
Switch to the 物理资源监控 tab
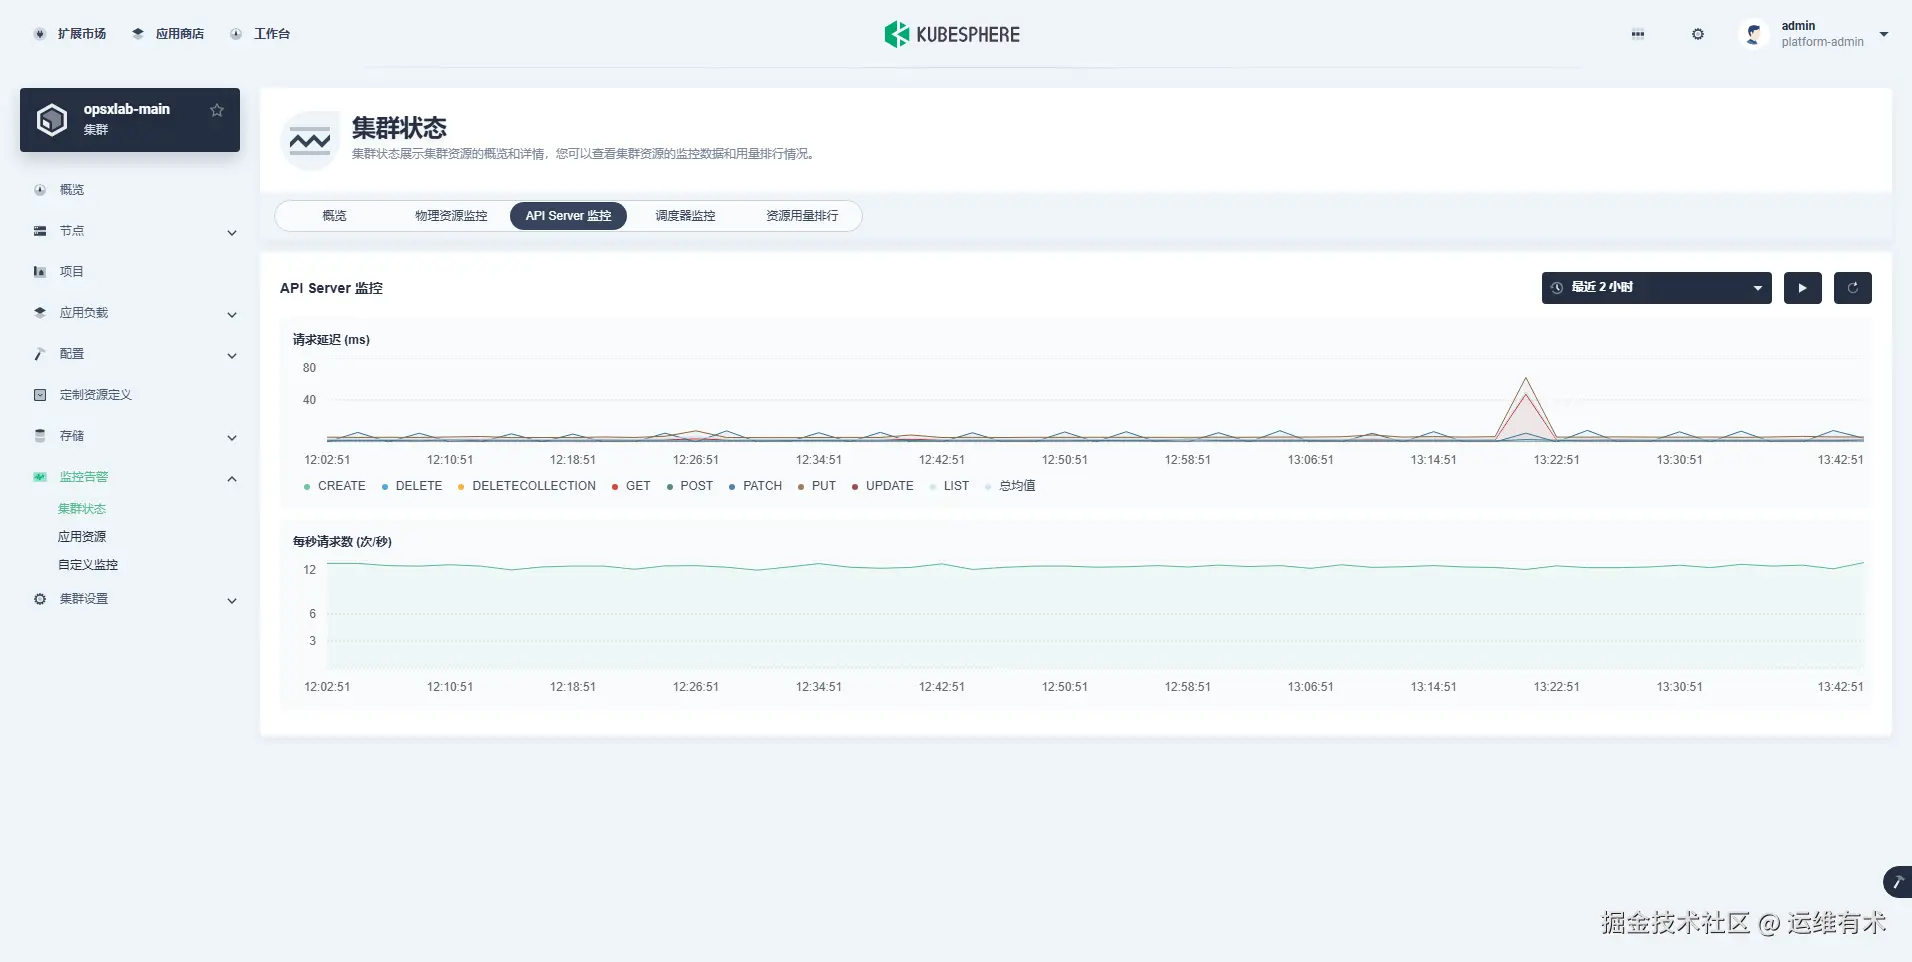point(449,215)
